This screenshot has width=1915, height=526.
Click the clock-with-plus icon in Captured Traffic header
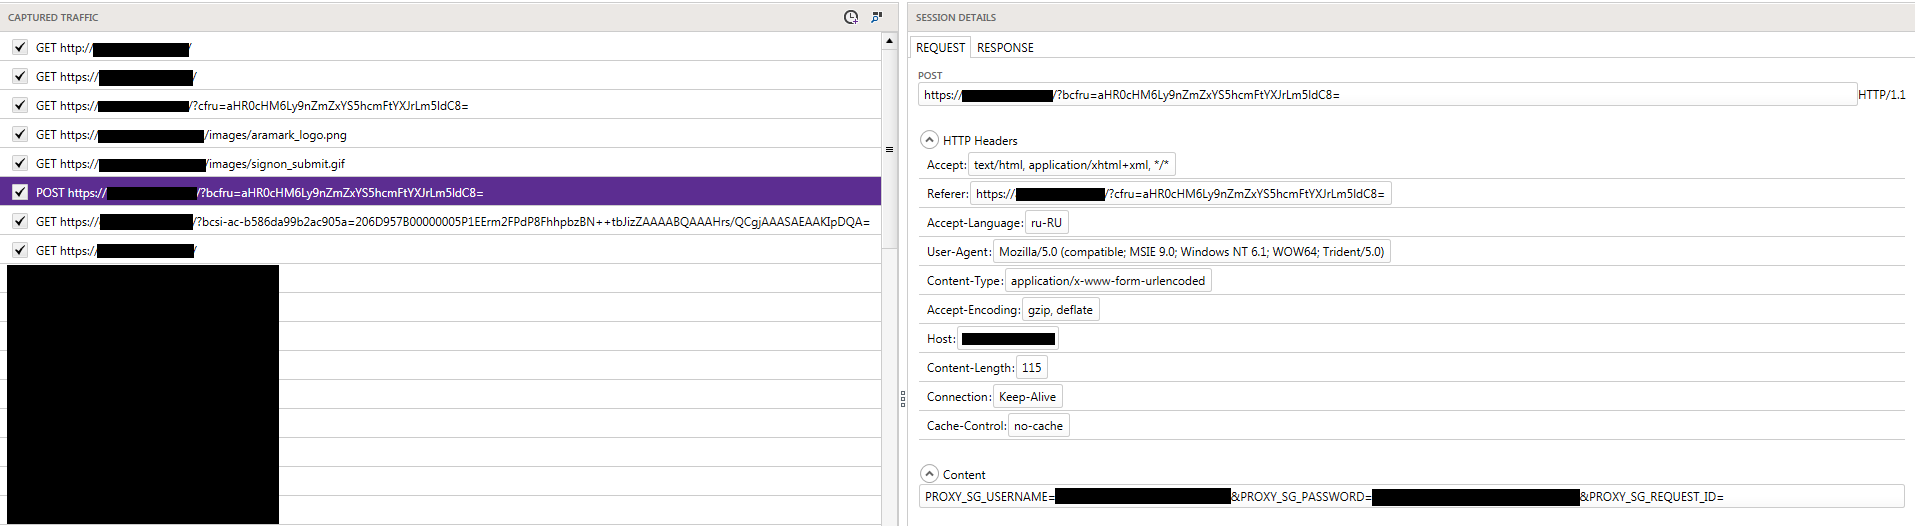850,17
